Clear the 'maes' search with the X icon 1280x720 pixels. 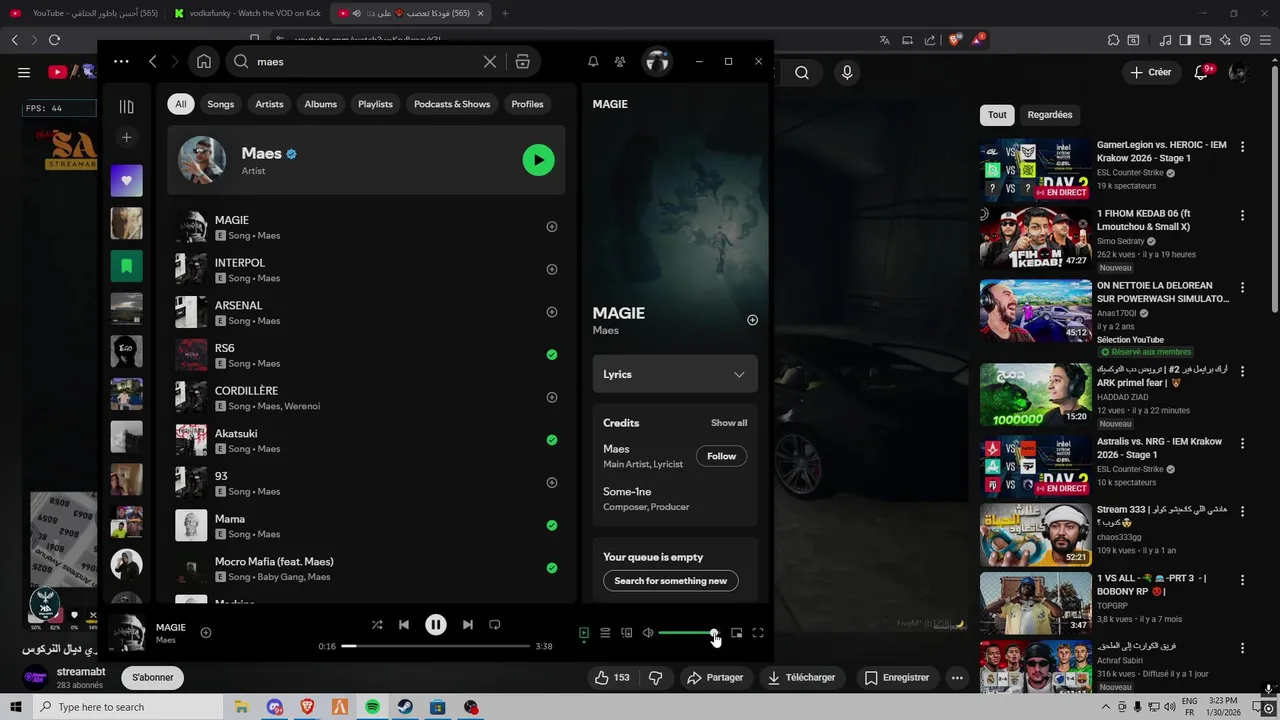point(490,61)
